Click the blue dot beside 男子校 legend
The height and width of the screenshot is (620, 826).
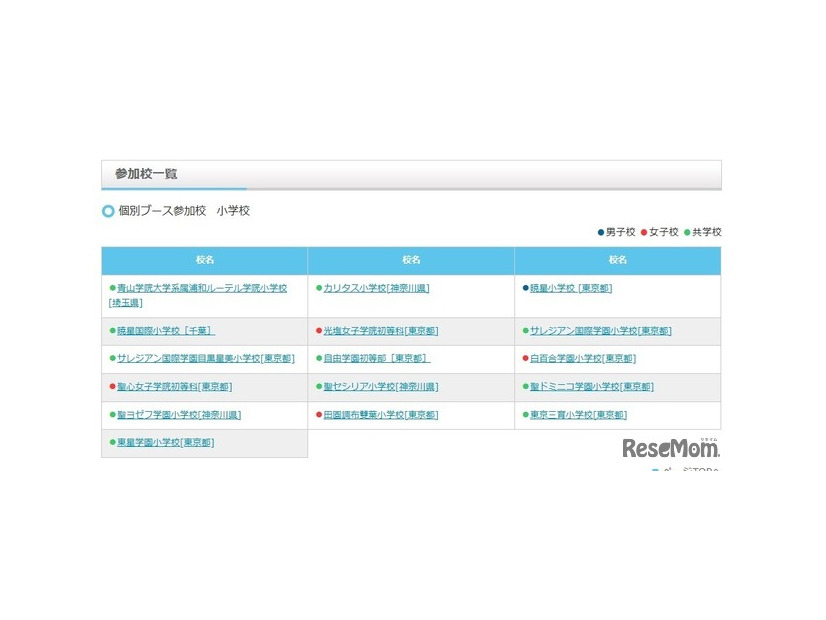pyautogui.click(x=601, y=232)
